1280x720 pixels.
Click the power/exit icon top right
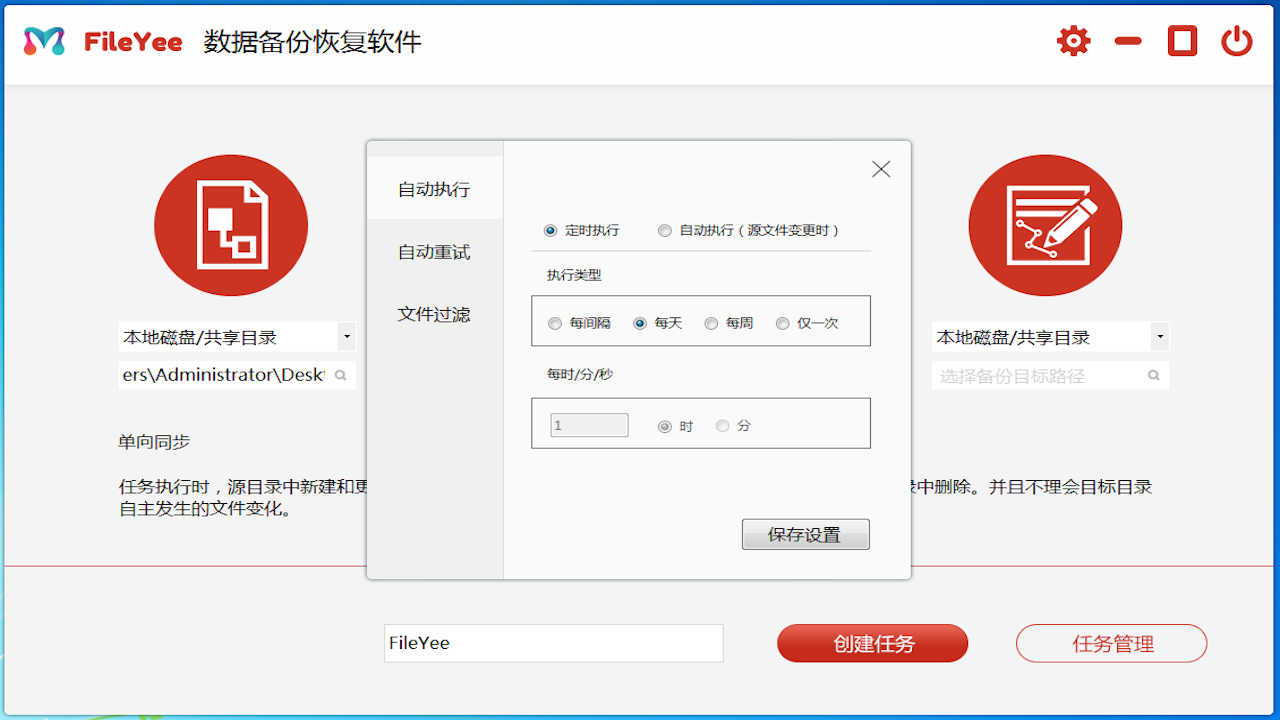[x=1236, y=40]
